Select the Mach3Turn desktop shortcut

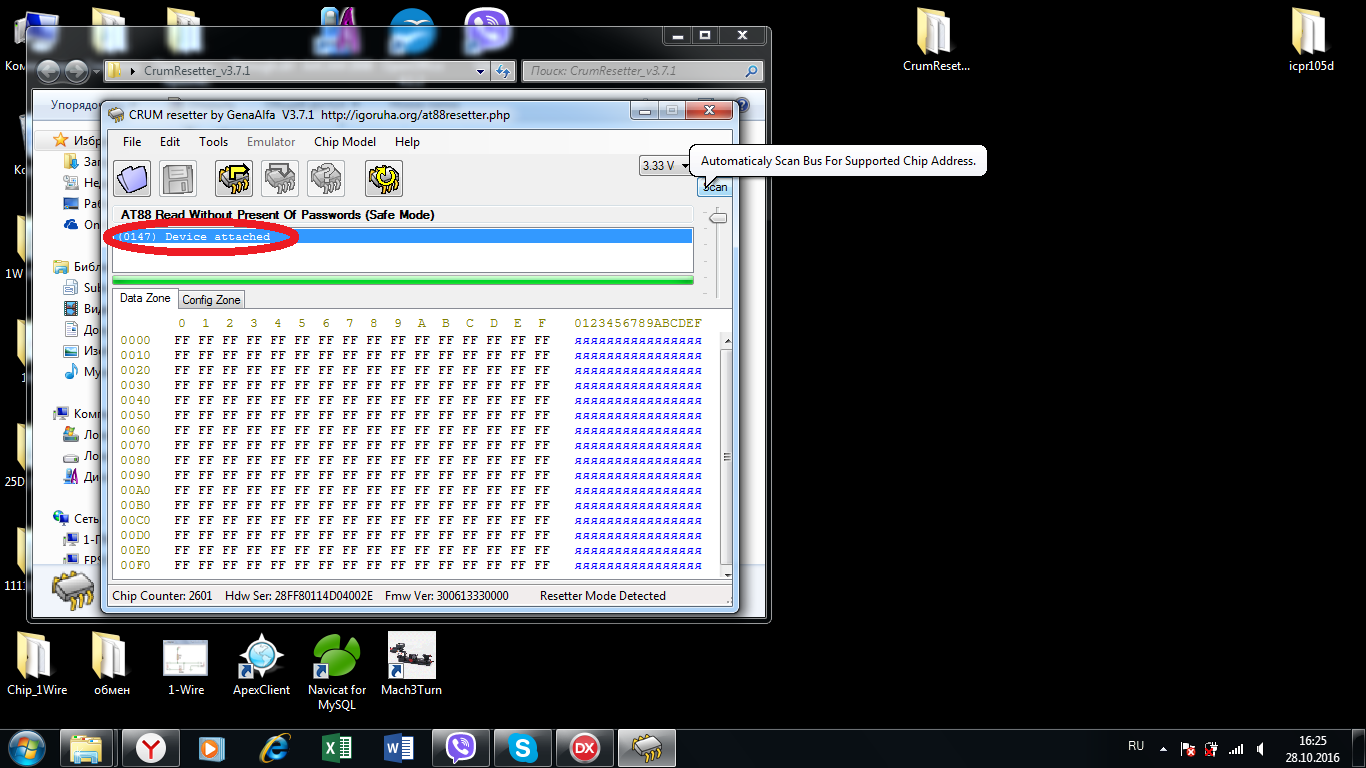coord(411,664)
